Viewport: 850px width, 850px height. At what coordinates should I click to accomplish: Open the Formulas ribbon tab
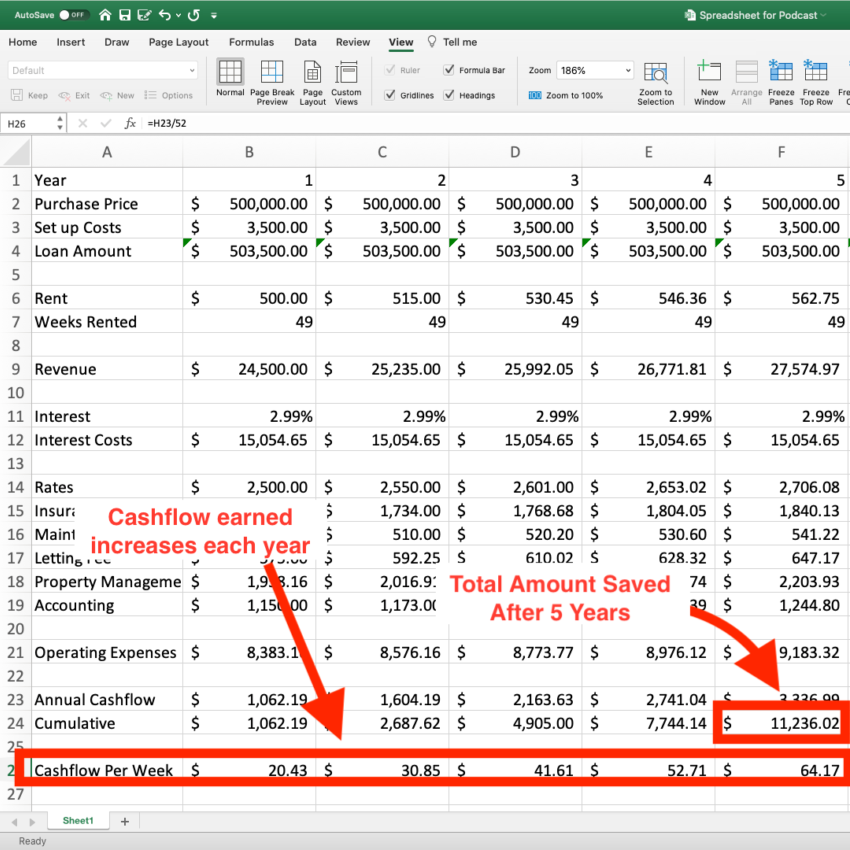pos(251,42)
